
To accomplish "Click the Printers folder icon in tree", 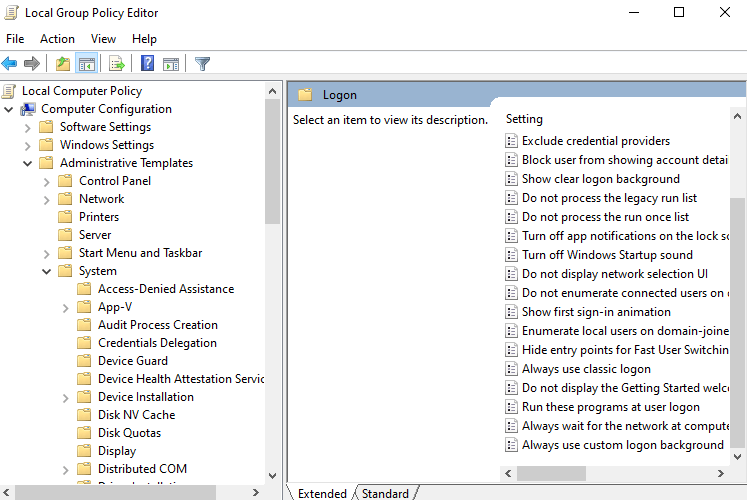I will pyautogui.click(x=65, y=217).
